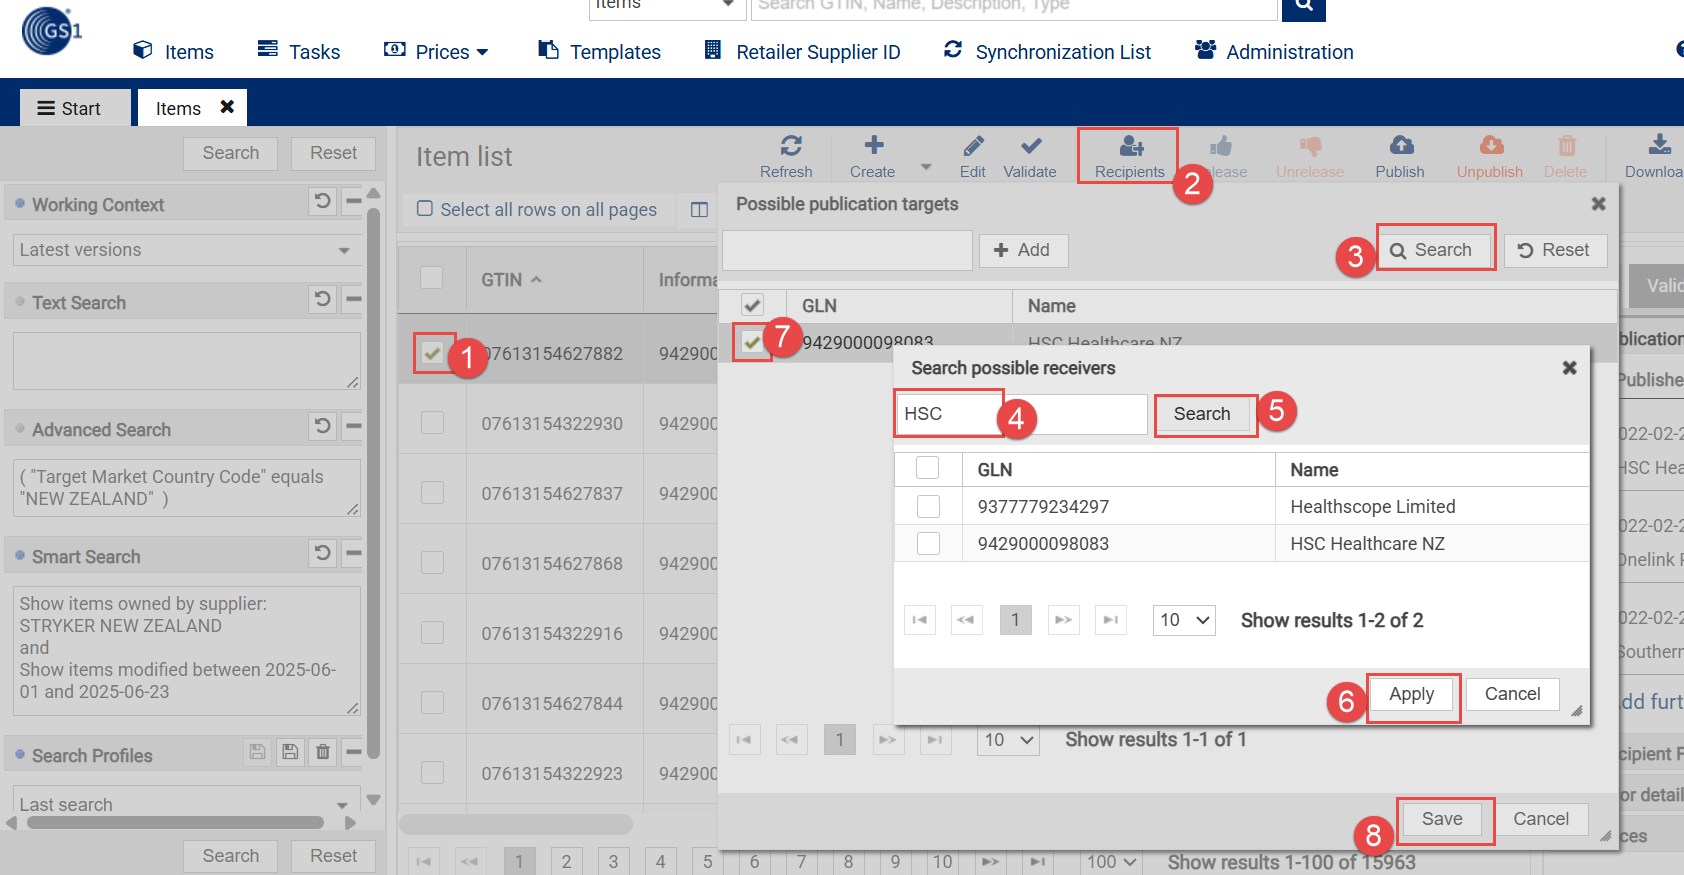The image size is (1684, 875).
Task: Toggle the Item list header checkbox
Action: pyautogui.click(x=431, y=278)
